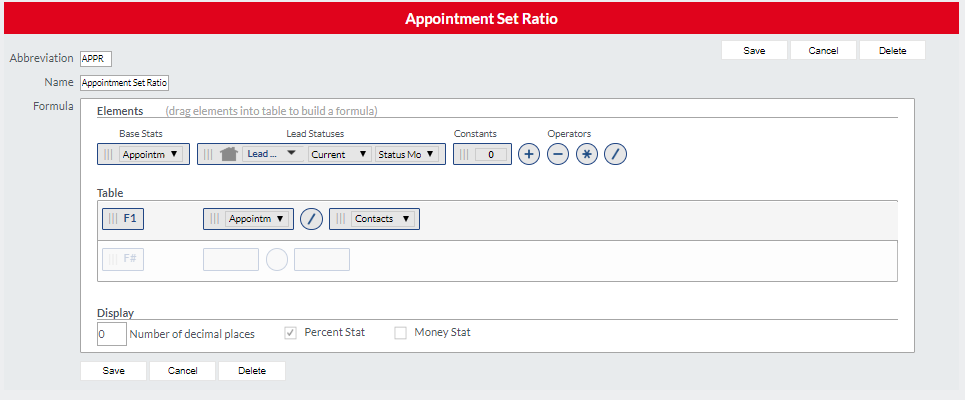
Task: Click the Formula label
Action: (53, 106)
